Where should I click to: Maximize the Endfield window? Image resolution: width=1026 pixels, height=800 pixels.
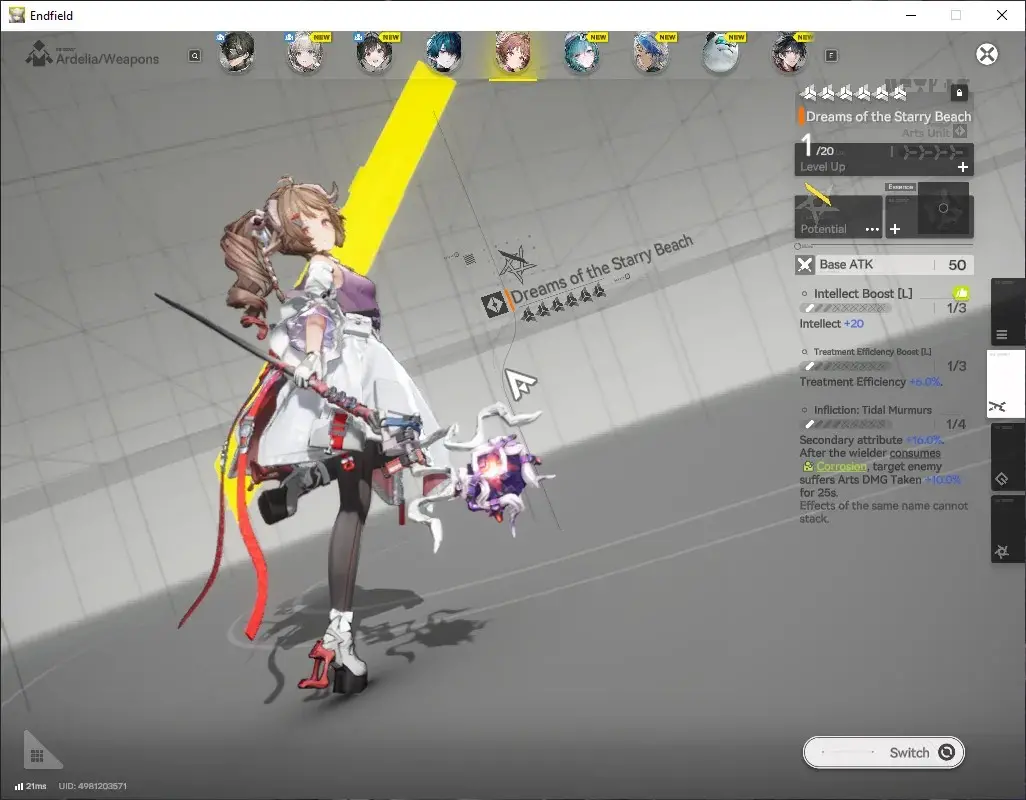956,15
